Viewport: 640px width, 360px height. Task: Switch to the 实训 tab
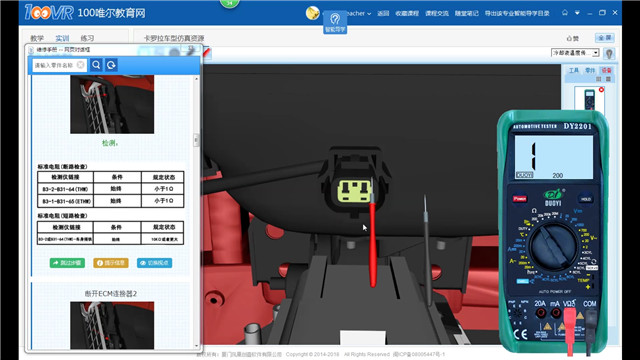click(62, 38)
